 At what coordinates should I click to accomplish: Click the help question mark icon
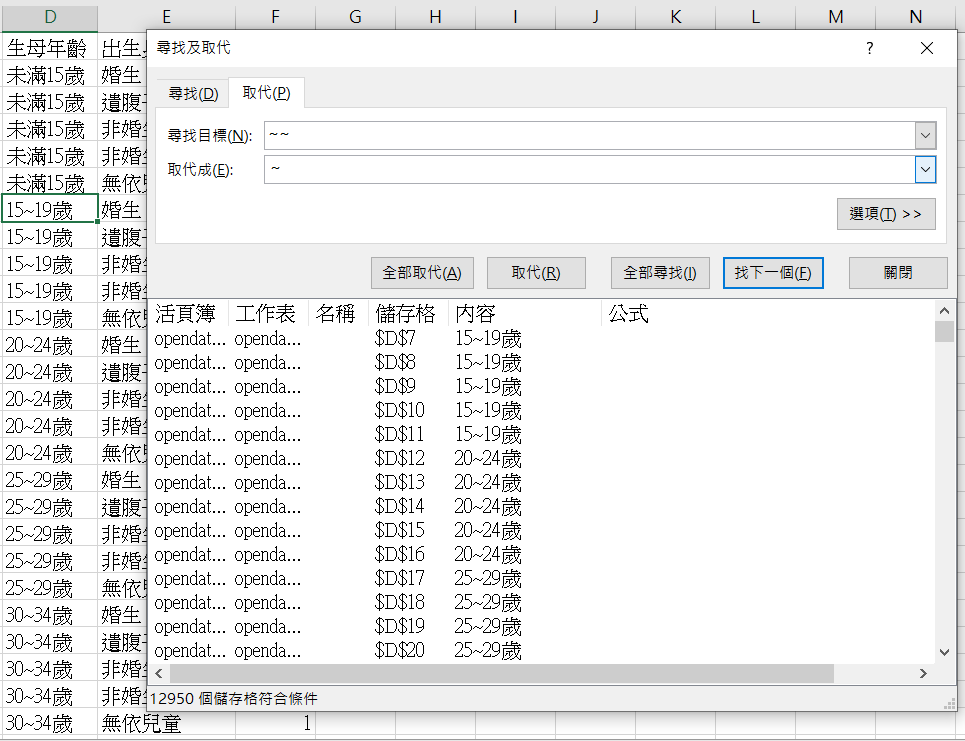pos(869,48)
